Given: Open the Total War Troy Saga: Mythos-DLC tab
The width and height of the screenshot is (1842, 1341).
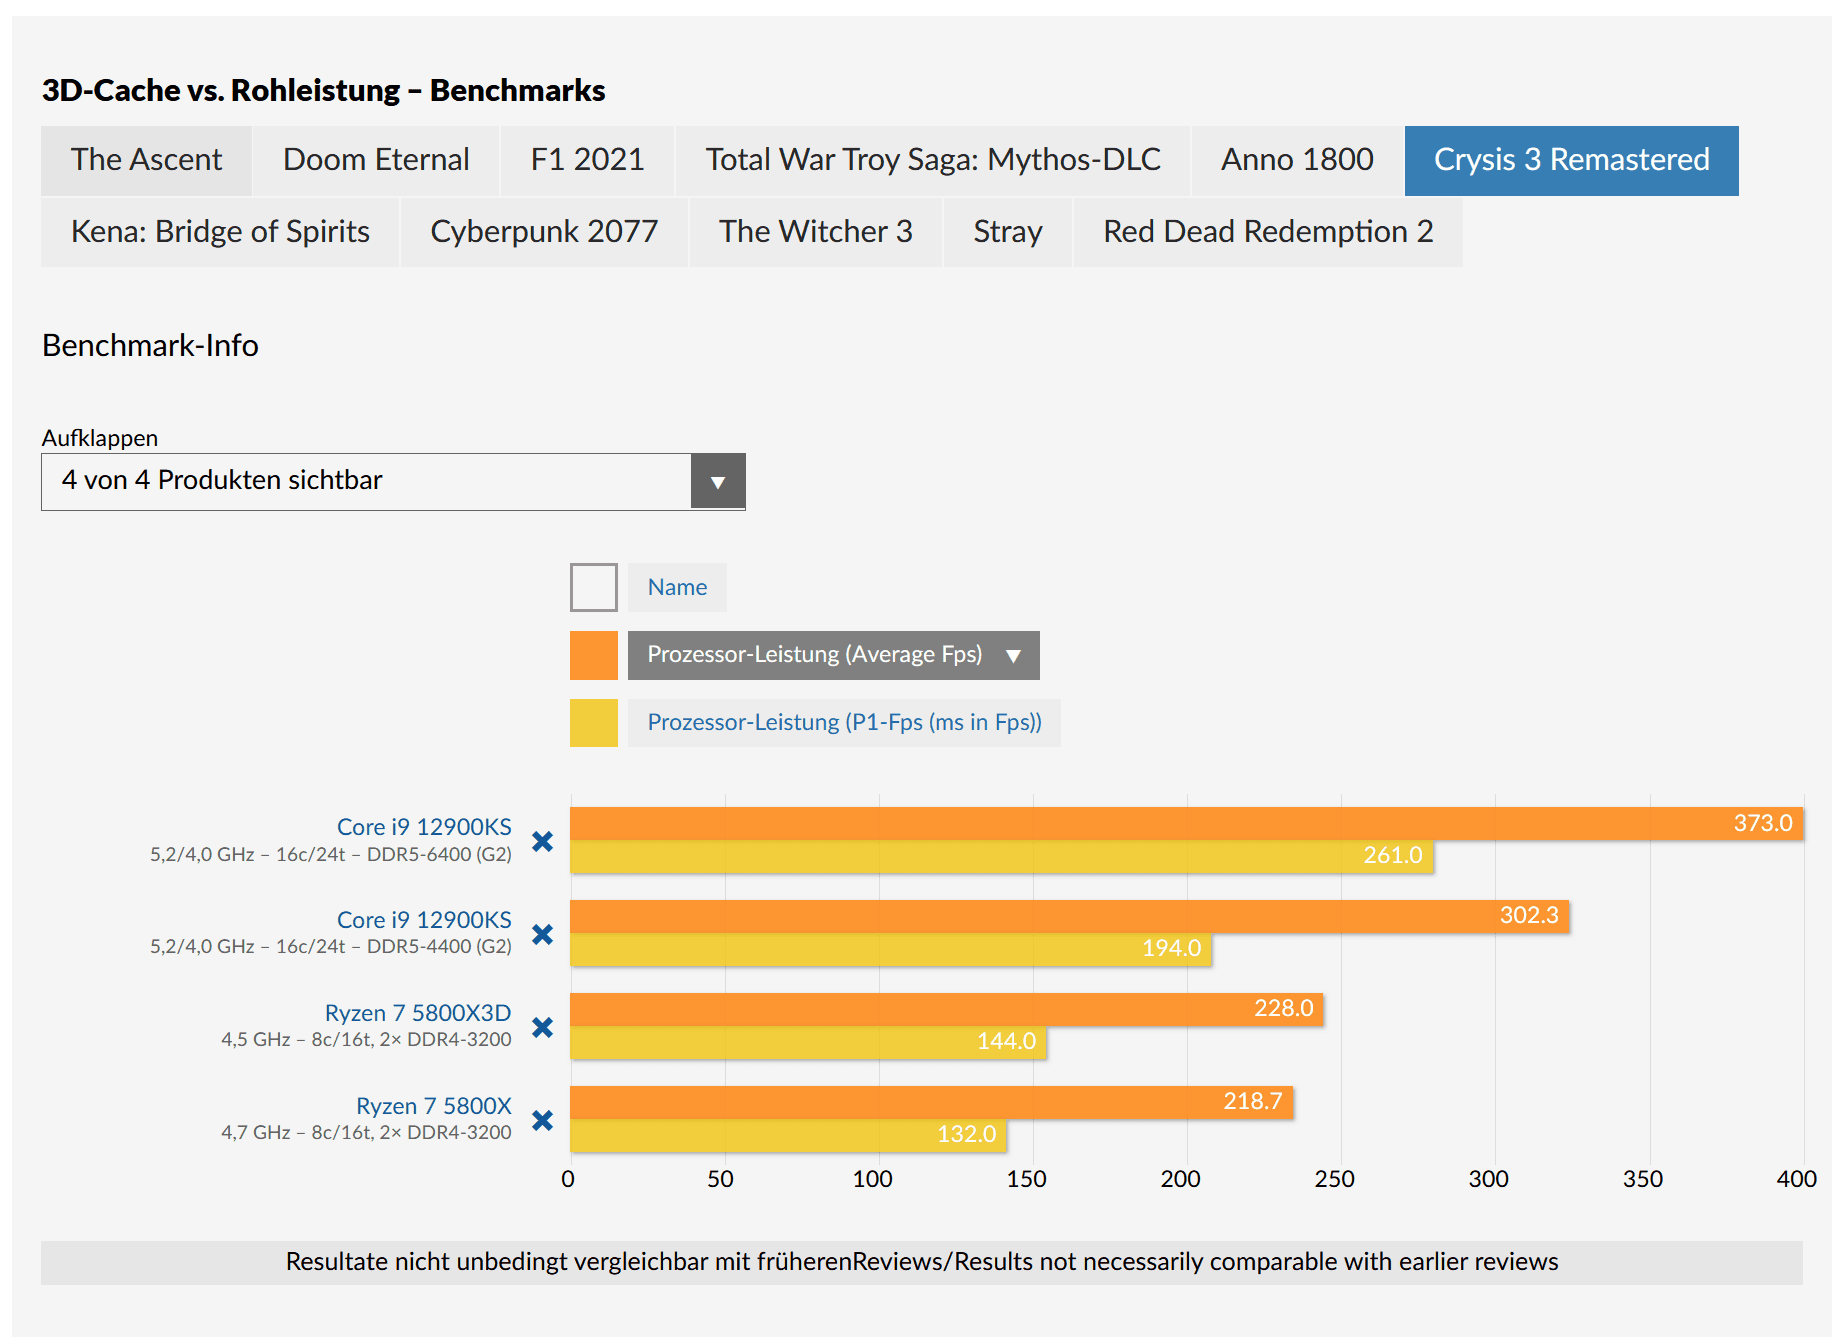Looking at the screenshot, I should (933, 160).
